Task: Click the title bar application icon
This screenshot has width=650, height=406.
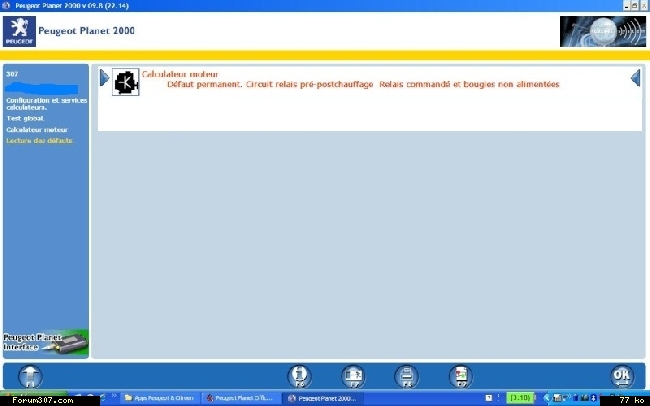Action: pos(6,5)
